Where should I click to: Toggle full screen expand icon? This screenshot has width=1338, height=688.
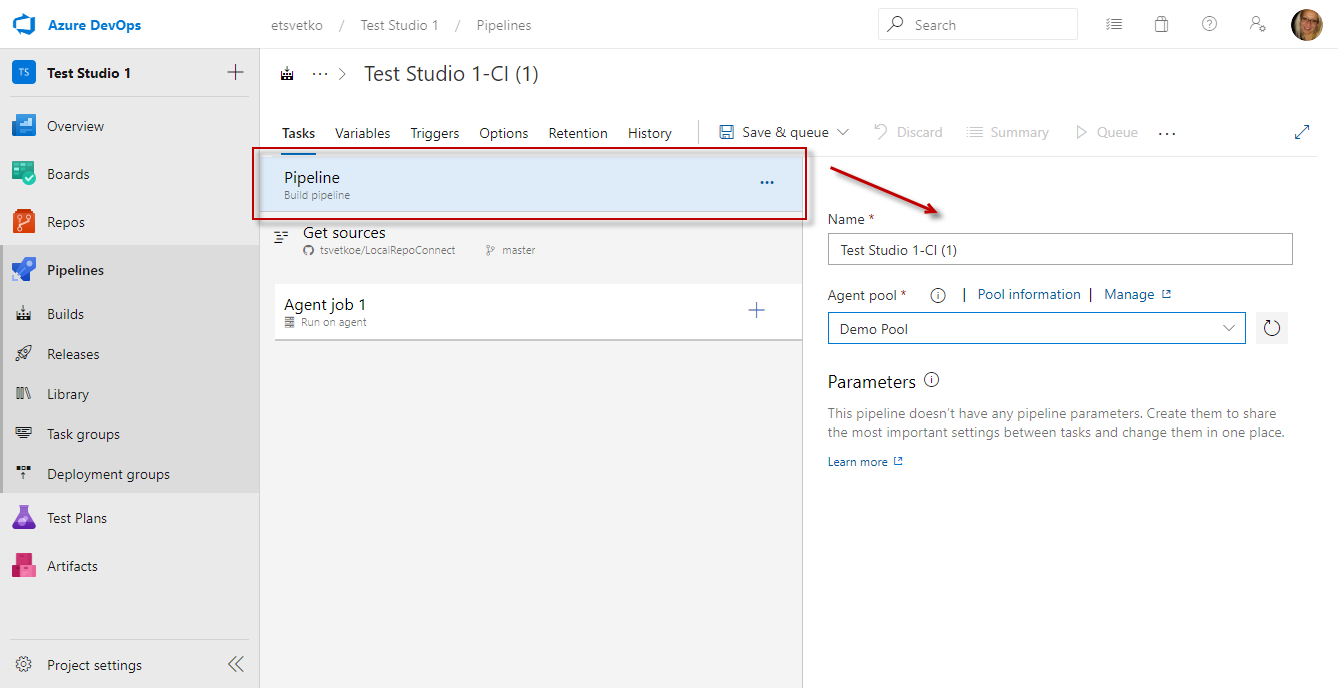click(x=1302, y=132)
